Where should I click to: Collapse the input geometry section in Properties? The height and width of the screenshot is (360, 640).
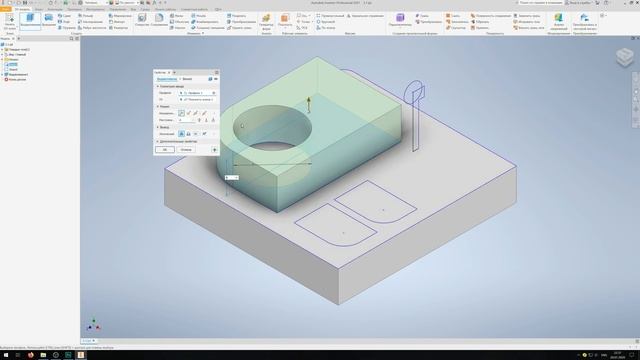158,87
